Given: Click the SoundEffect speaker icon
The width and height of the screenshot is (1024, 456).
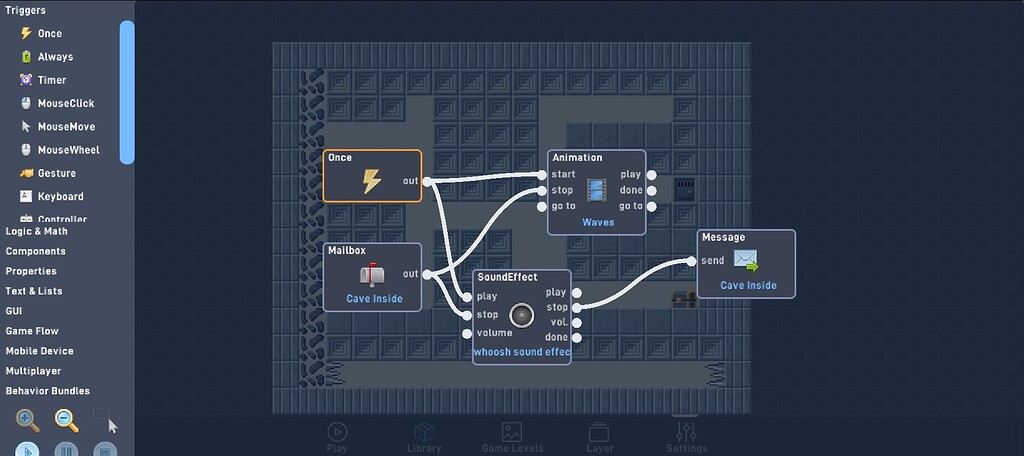Looking at the screenshot, I should [x=521, y=315].
